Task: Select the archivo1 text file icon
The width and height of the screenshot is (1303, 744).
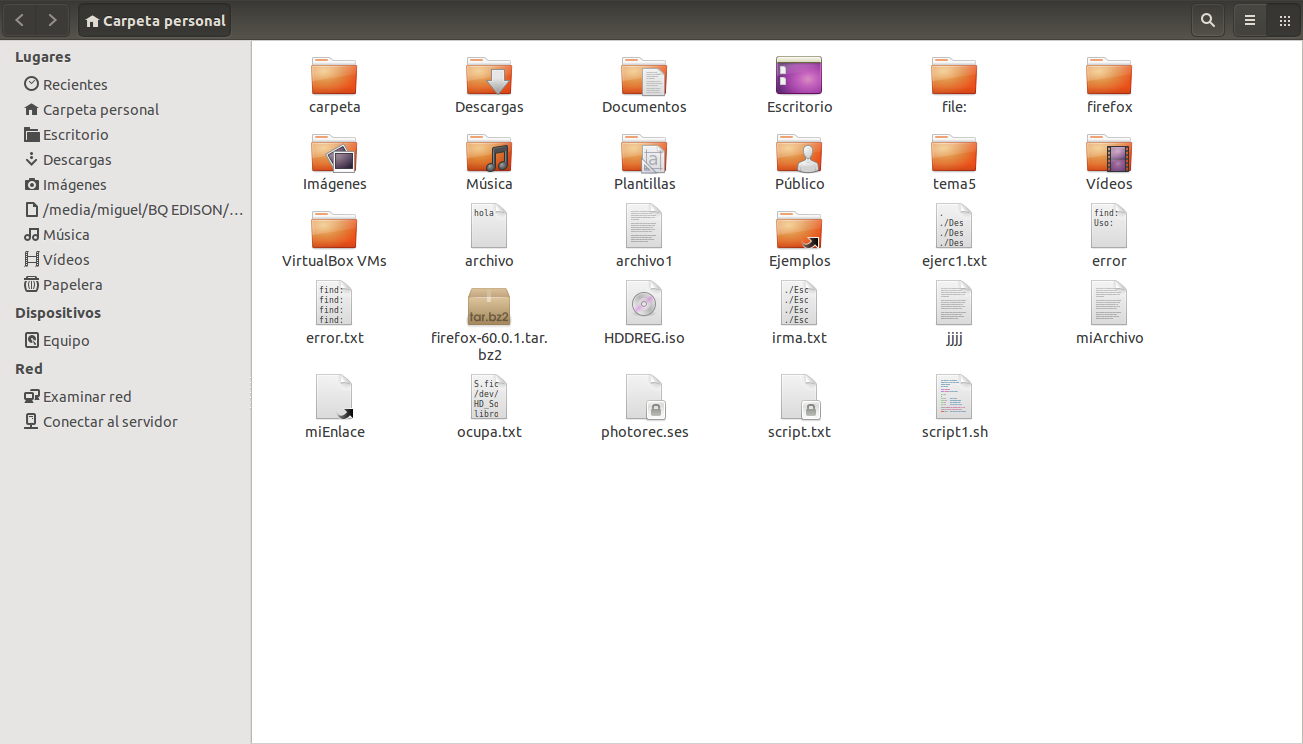Action: point(644,226)
